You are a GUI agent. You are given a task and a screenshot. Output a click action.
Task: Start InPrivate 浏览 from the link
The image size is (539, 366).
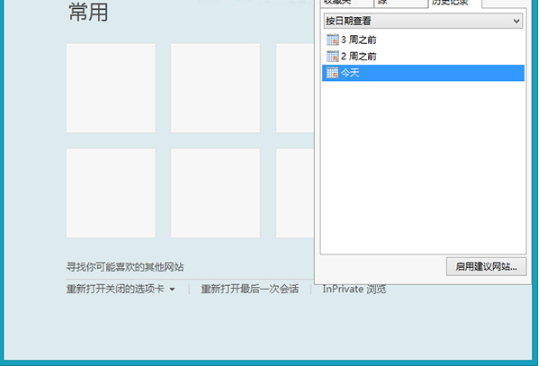[354, 289]
